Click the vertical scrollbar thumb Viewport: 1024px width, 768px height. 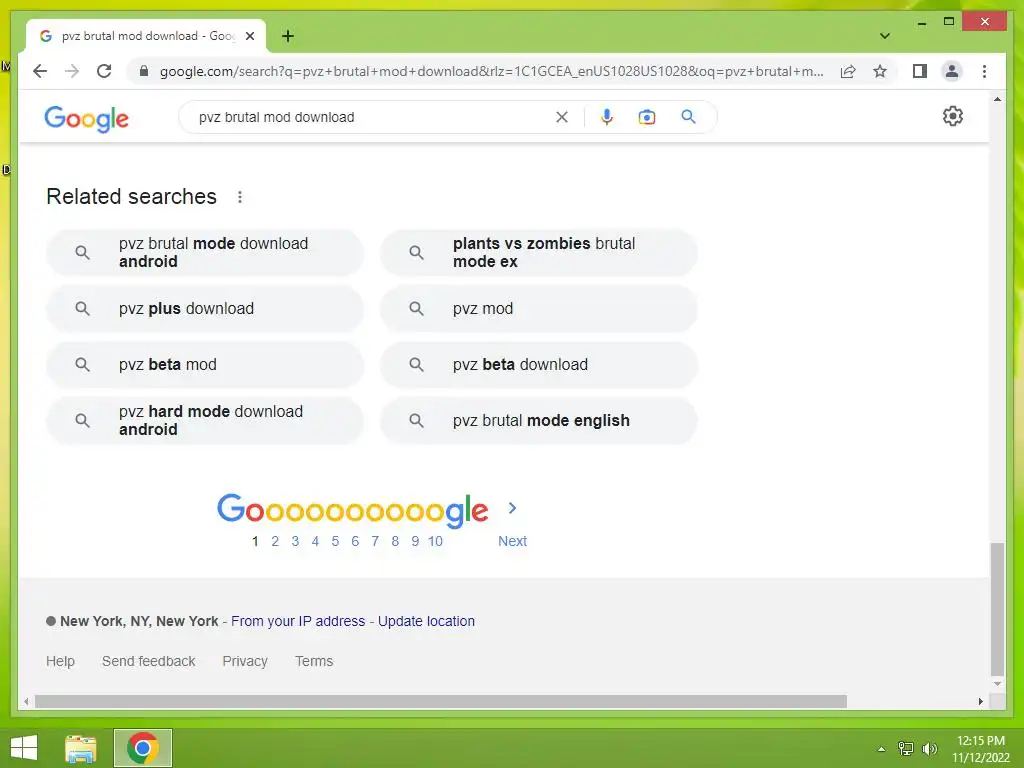997,609
